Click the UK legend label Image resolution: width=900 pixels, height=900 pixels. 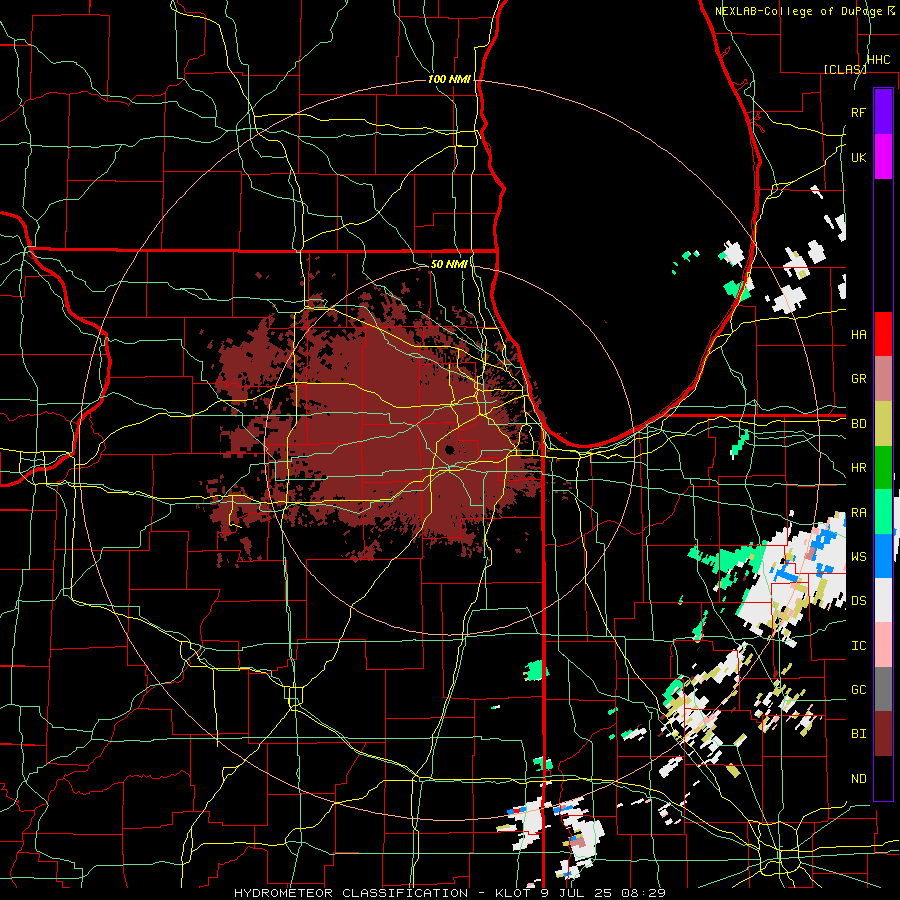pyautogui.click(x=858, y=157)
